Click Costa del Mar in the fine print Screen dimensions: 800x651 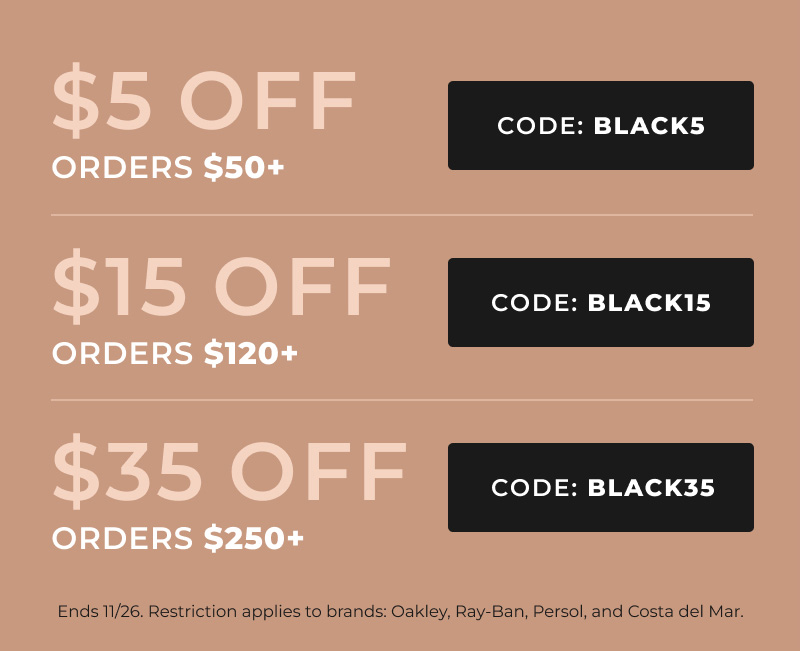685,611
